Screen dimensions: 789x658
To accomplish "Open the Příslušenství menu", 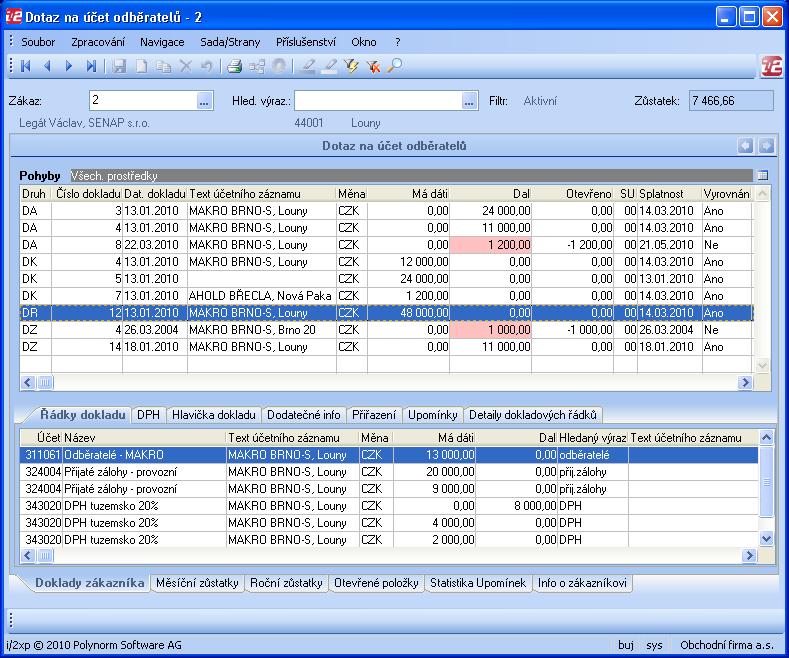I will [305, 42].
